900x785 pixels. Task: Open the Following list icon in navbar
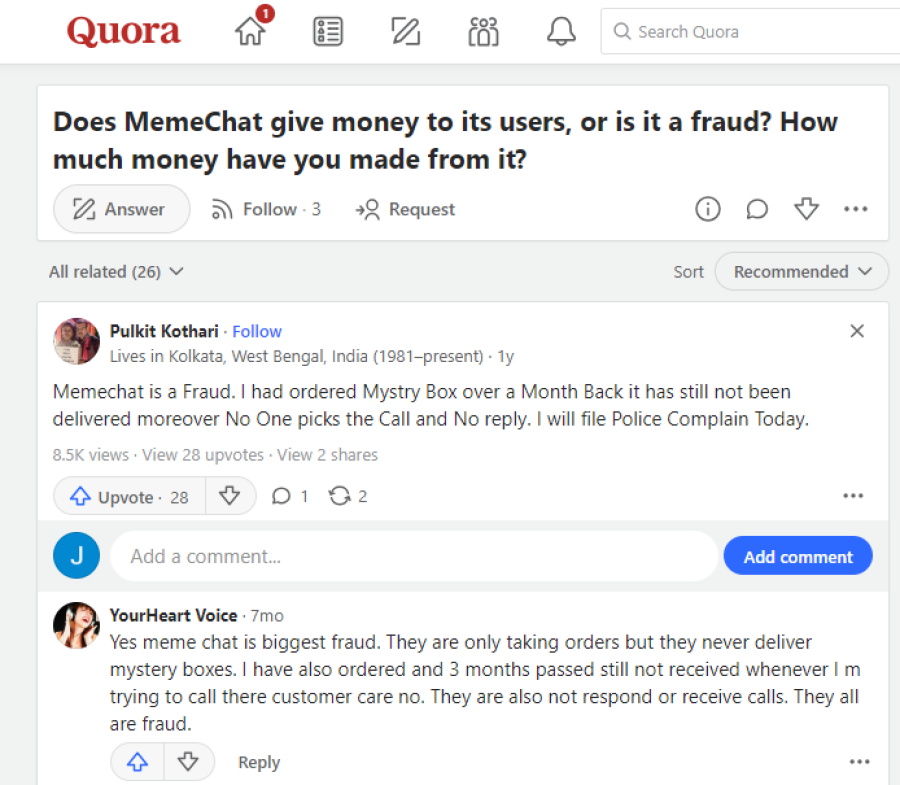(x=328, y=31)
